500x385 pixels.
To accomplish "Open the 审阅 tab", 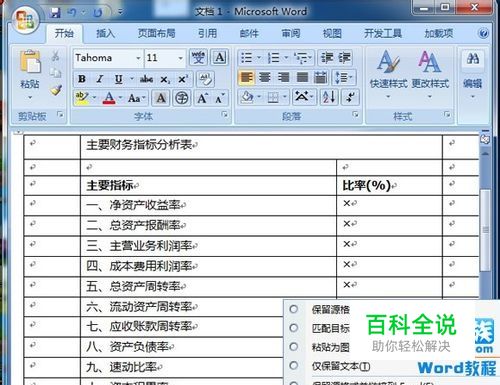I will [x=291, y=33].
